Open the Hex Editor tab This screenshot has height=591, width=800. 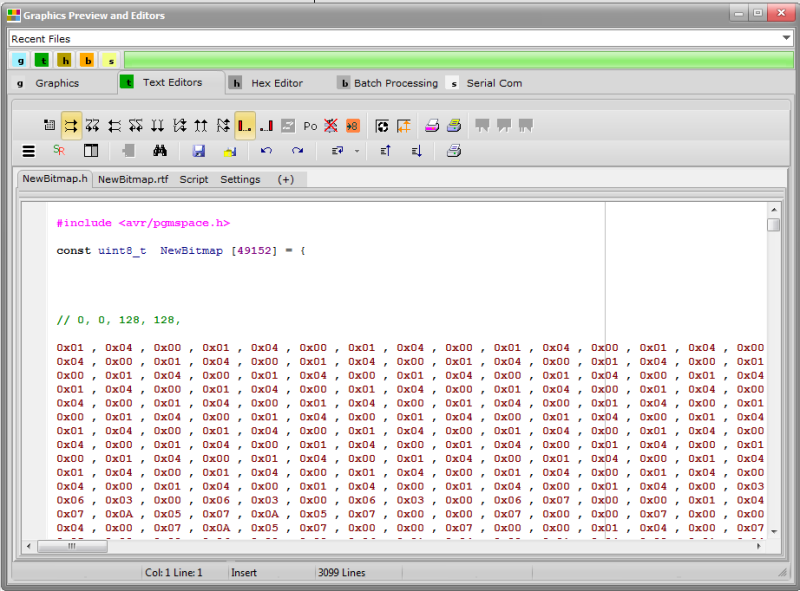pyautogui.click(x=277, y=83)
